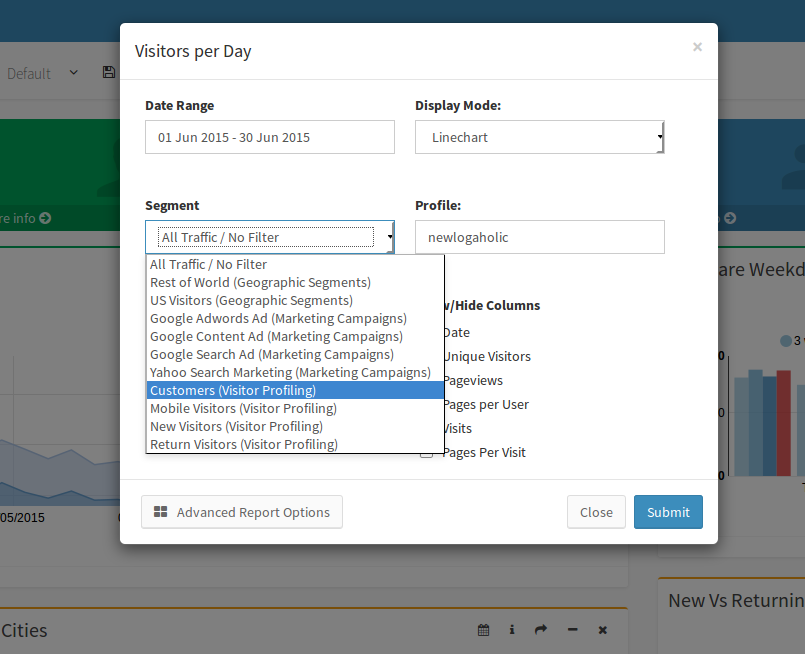
Task: Collapse the Segment dropdown via its arrow
Action: point(389,238)
